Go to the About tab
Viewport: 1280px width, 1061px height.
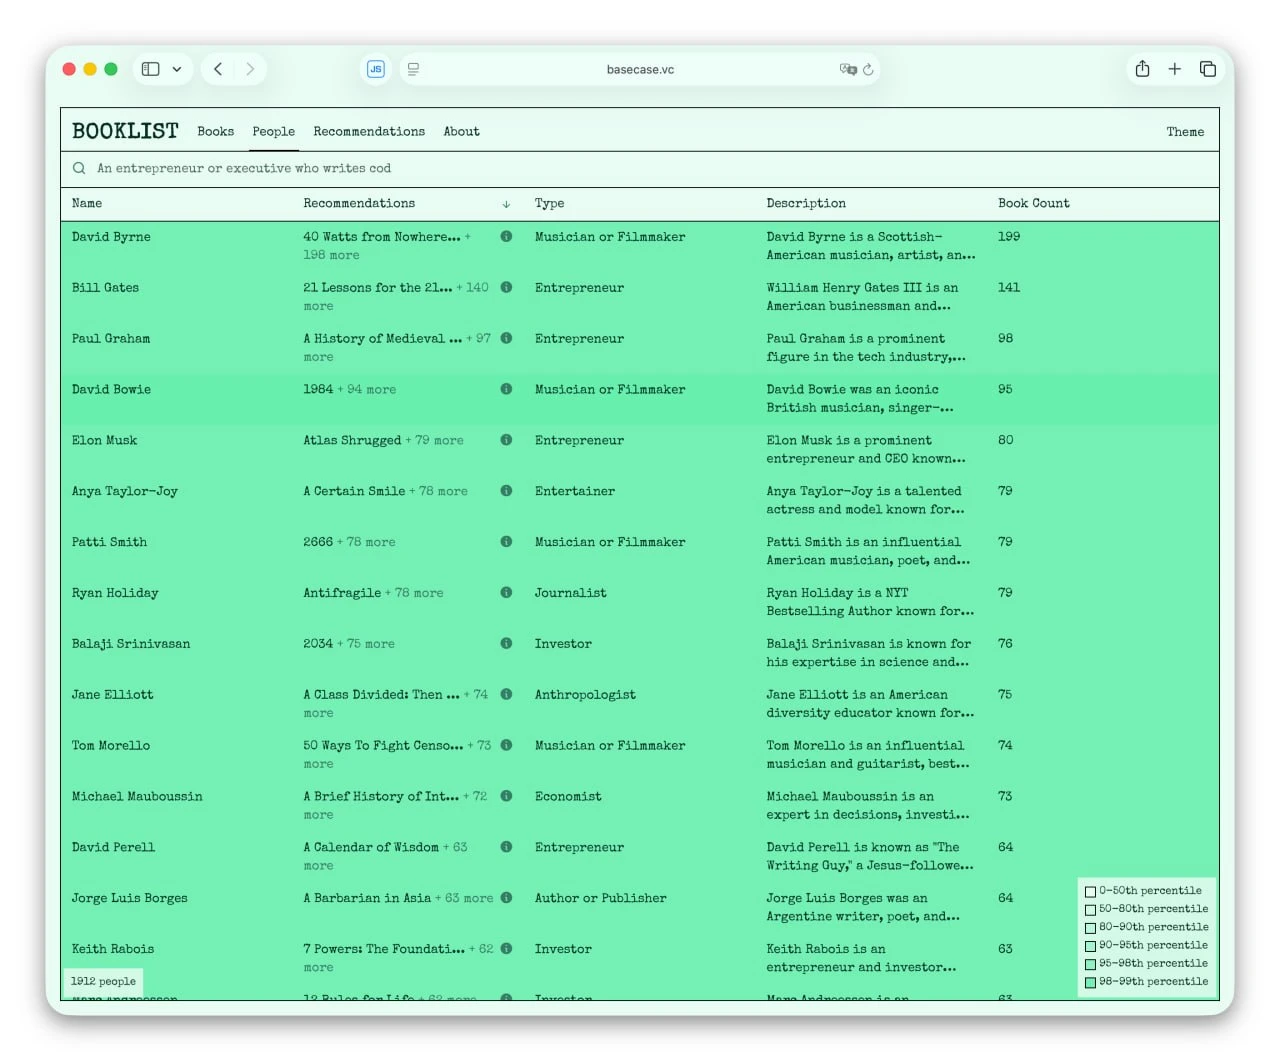(462, 131)
